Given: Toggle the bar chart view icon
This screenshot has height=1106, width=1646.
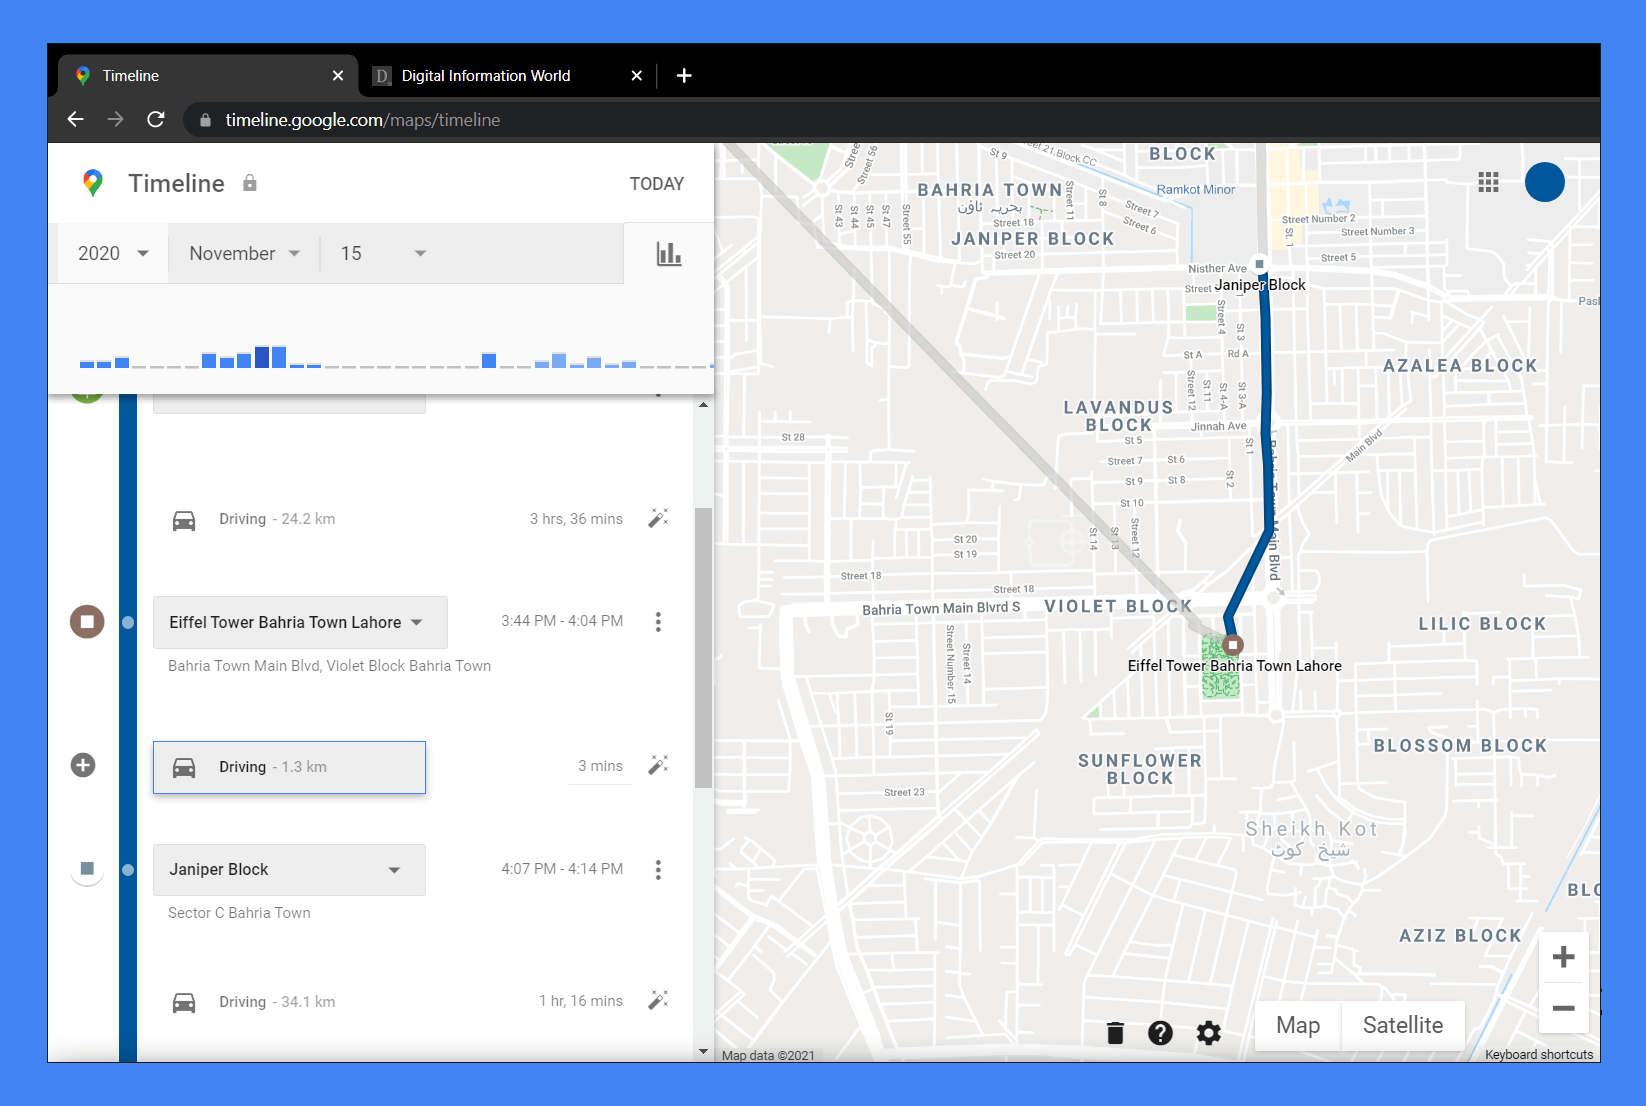Looking at the screenshot, I should pyautogui.click(x=669, y=254).
